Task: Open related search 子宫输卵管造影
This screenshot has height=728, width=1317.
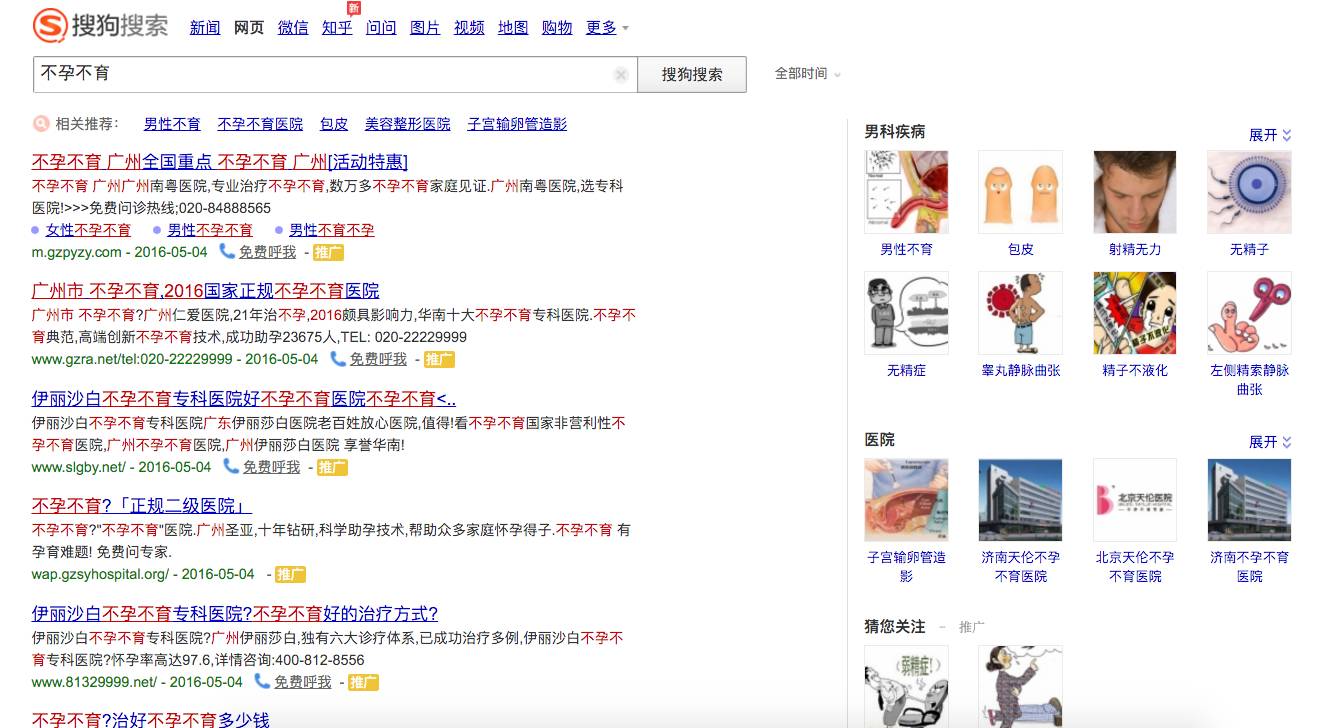Action: (x=517, y=124)
